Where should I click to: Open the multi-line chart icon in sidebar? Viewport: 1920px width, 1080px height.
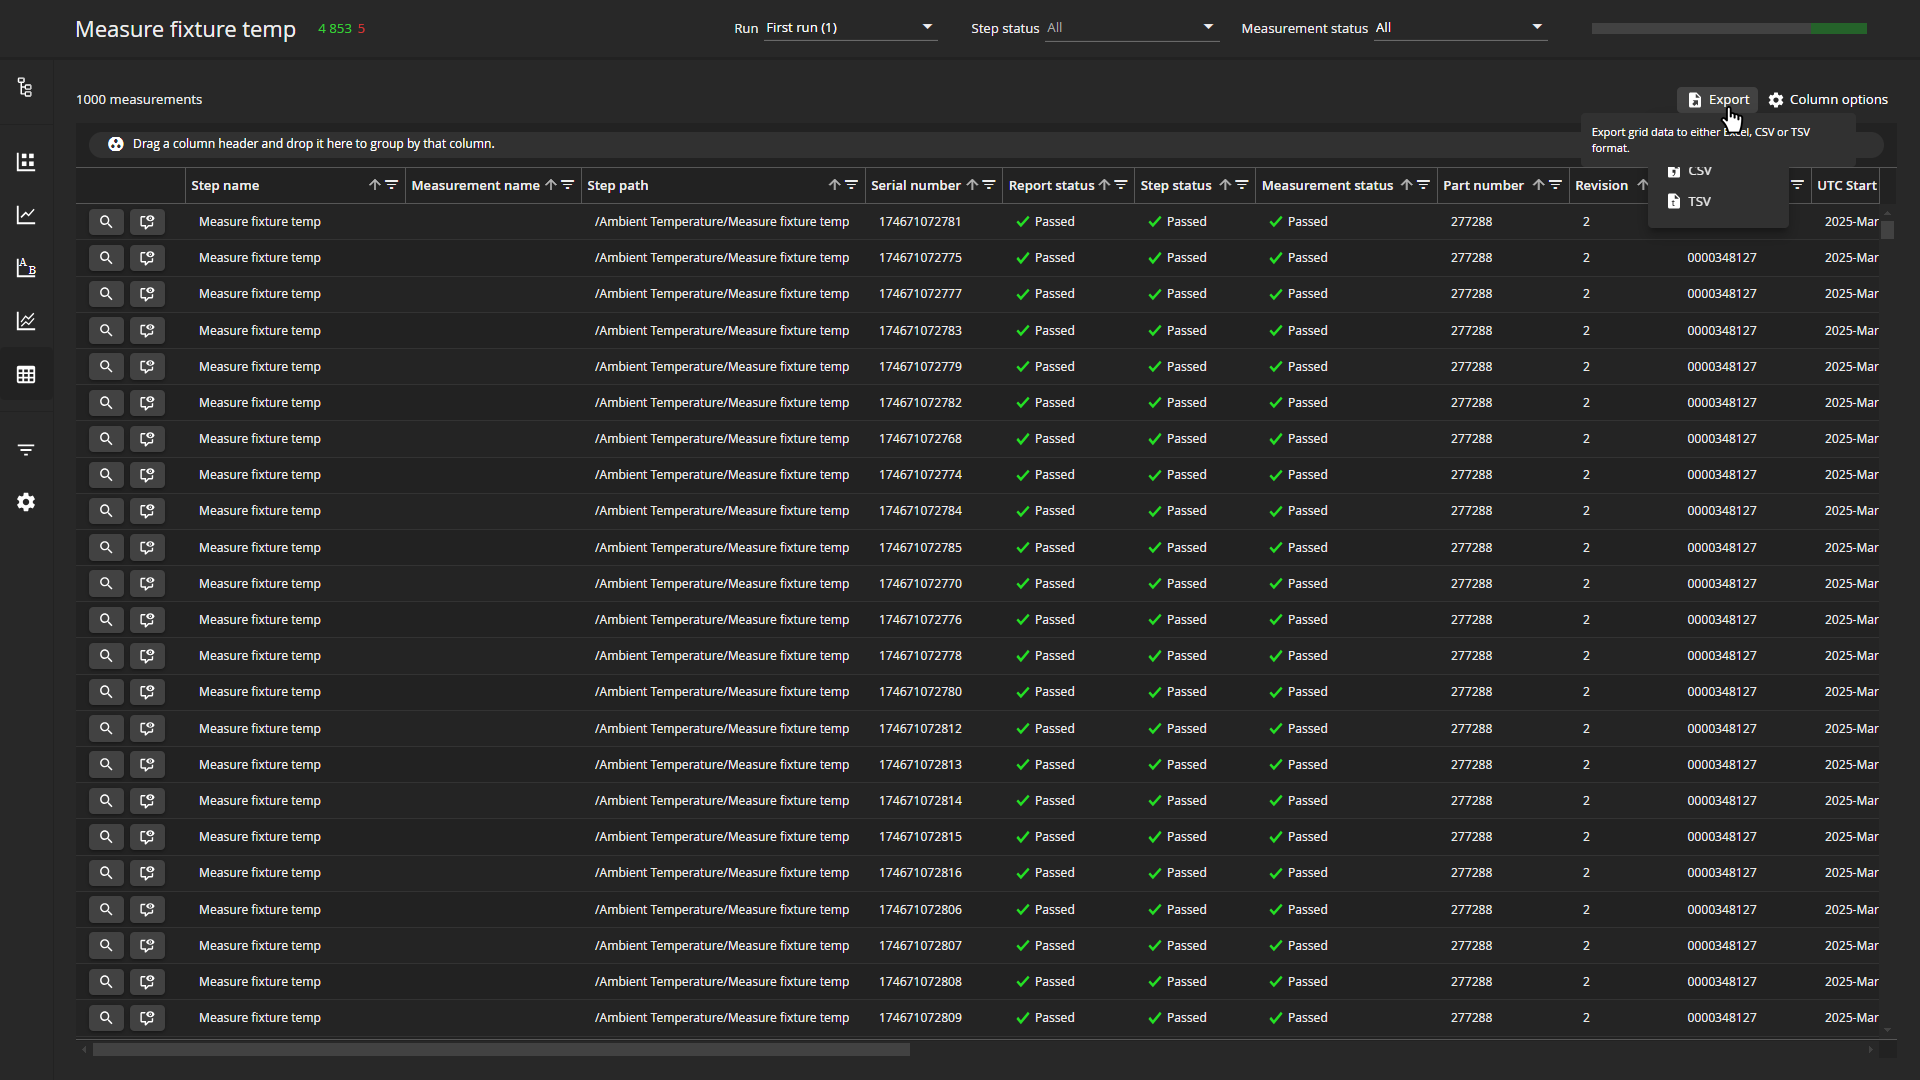coord(26,321)
